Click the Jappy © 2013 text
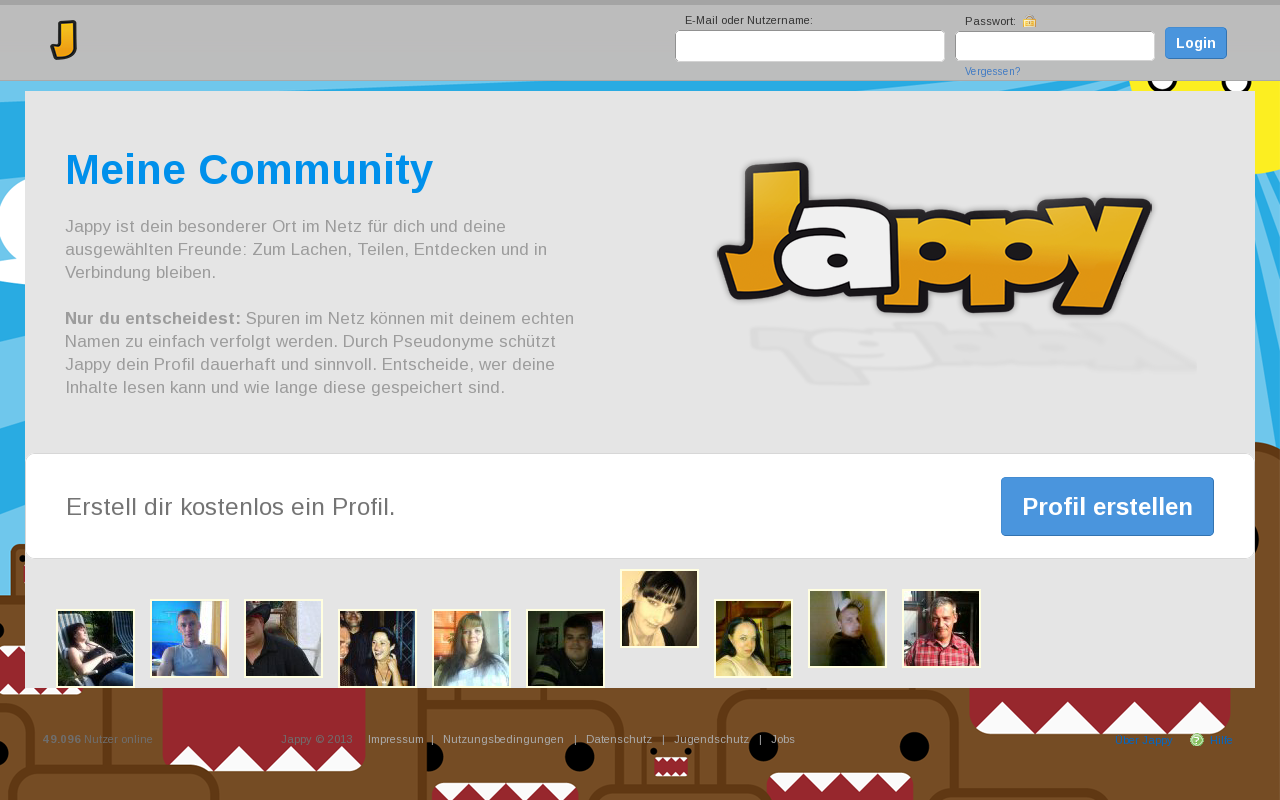Viewport: 1280px width, 800px height. click(317, 739)
